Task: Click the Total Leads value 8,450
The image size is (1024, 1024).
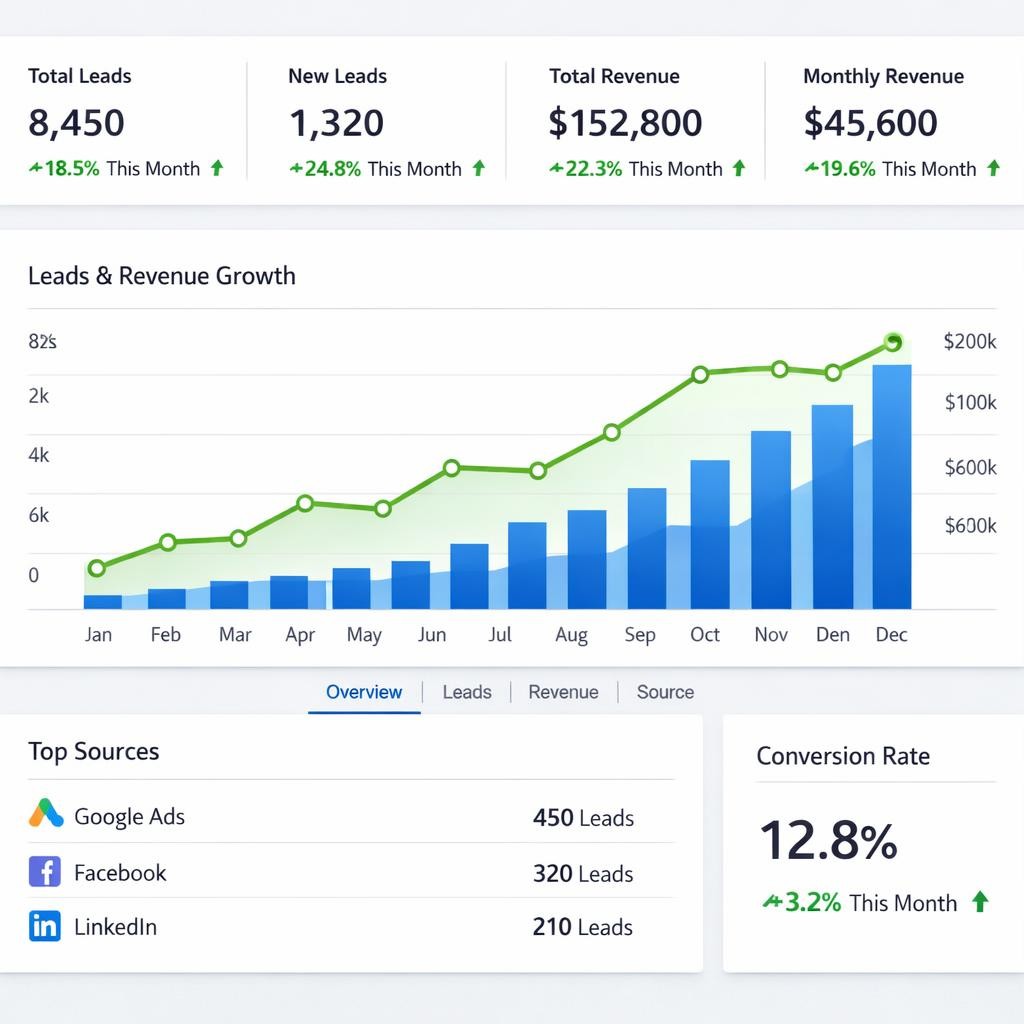Action: [x=76, y=123]
